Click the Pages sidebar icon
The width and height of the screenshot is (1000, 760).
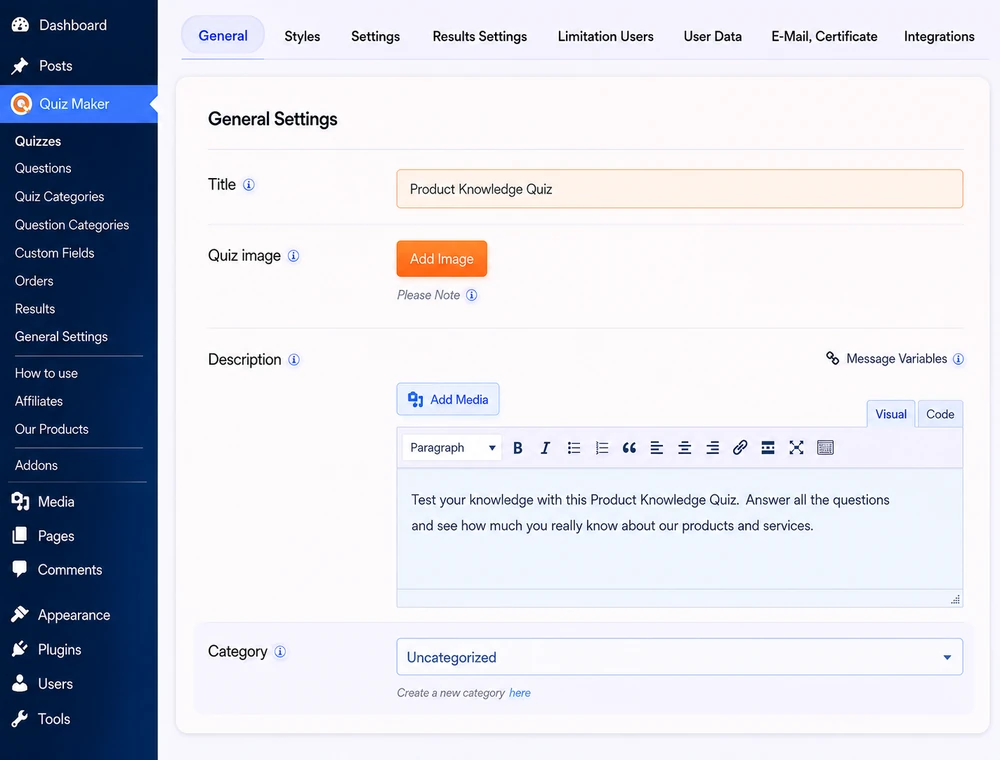pyautogui.click(x=20, y=536)
